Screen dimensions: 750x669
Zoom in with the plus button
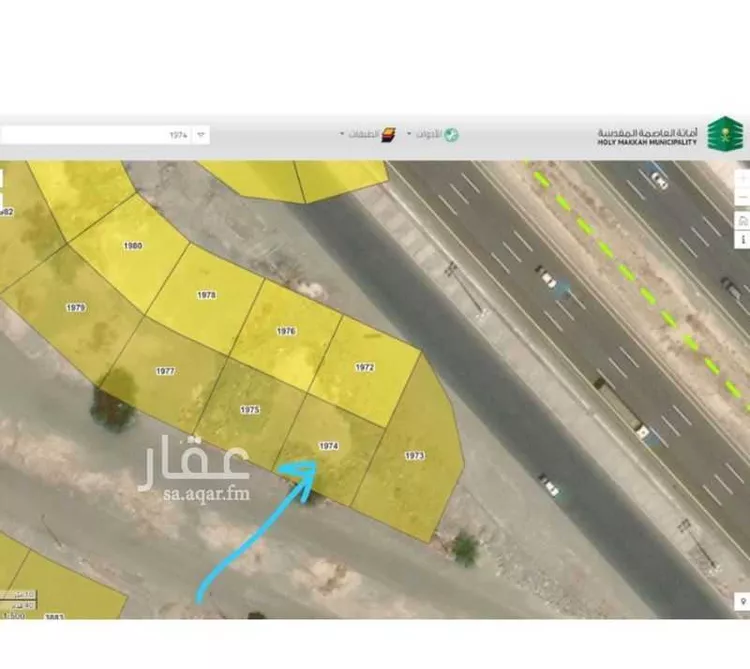point(743,179)
